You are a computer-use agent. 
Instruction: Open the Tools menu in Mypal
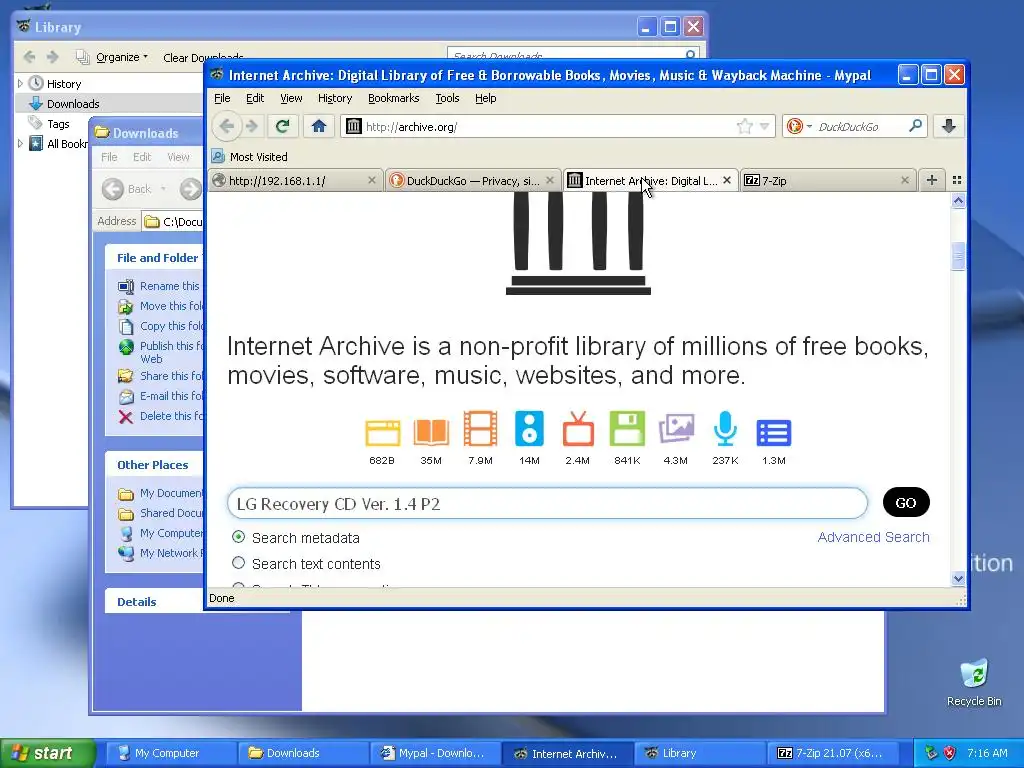(447, 98)
